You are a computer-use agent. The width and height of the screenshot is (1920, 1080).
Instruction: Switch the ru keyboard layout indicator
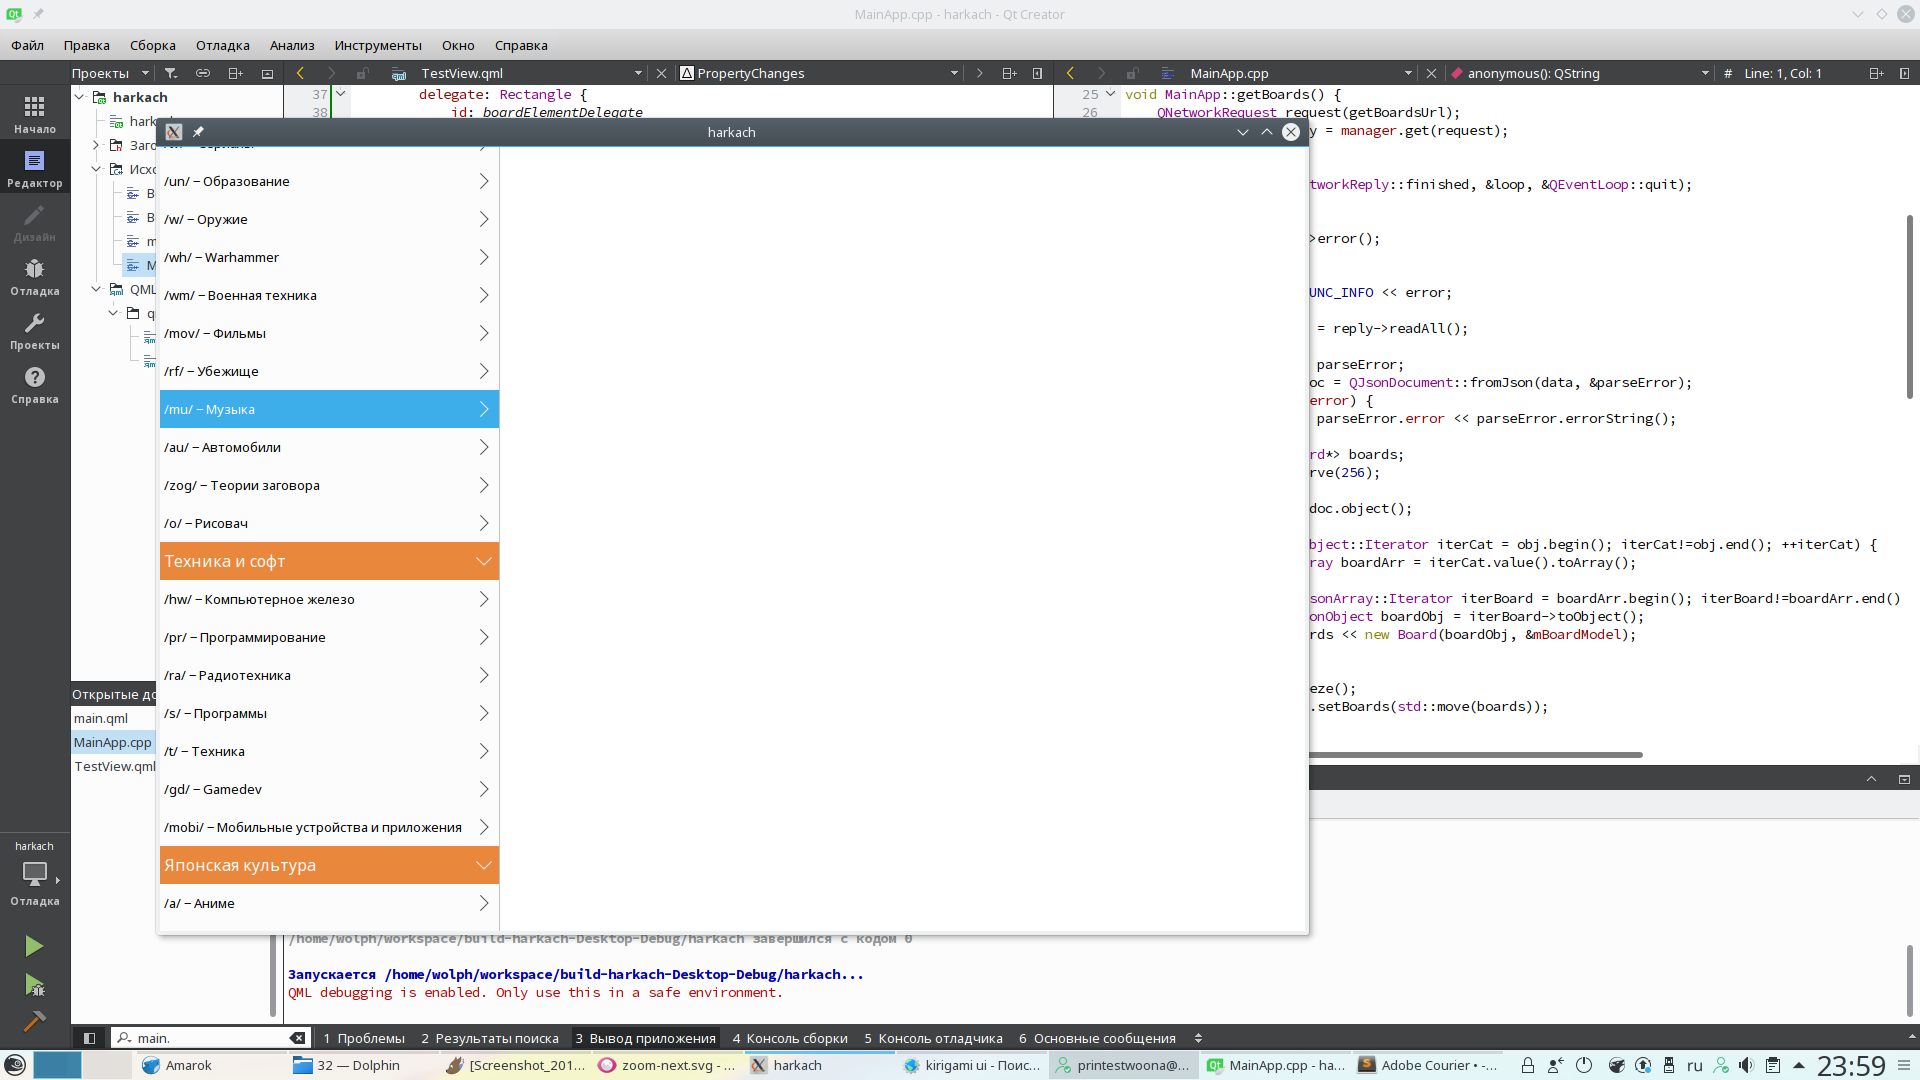click(1694, 1065)
